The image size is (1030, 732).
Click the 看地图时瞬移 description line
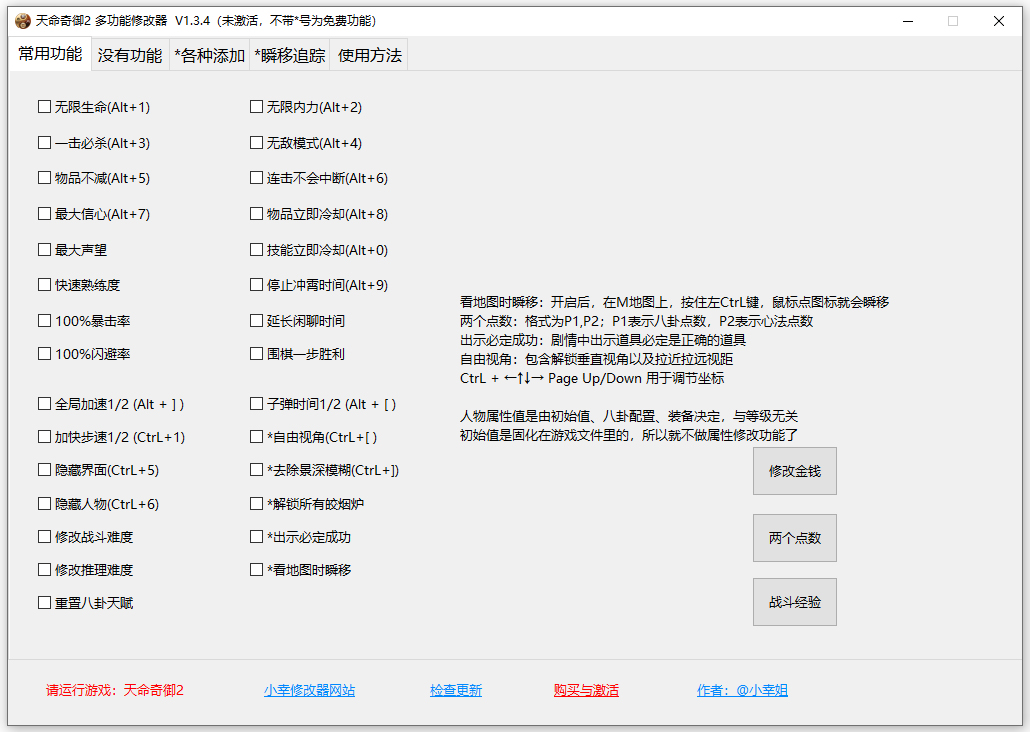[x=674, y=302]
